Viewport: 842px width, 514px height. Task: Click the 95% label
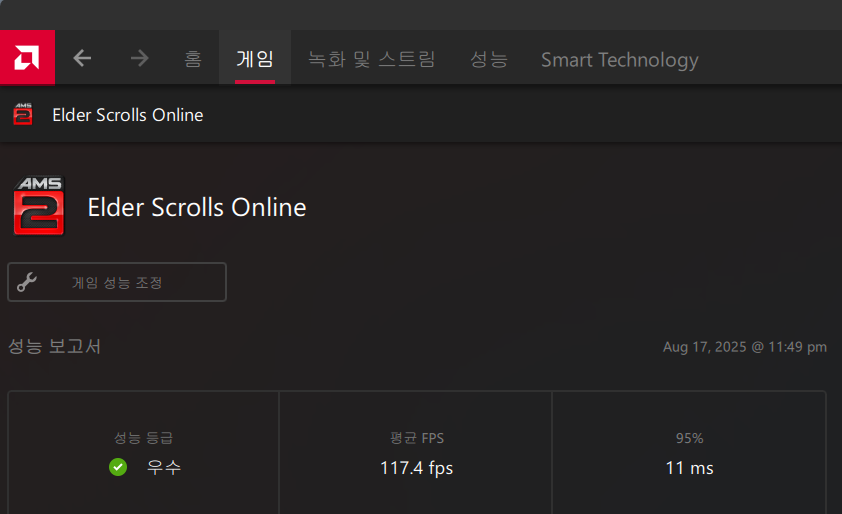pos(689,438)
